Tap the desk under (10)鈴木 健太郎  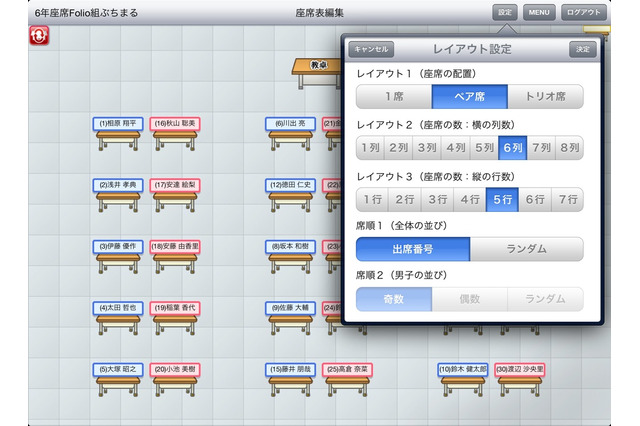coord(463,387)
